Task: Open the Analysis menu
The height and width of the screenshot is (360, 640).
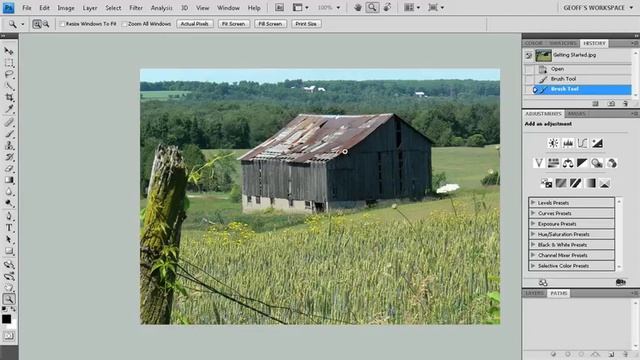Action: point(161,8)
